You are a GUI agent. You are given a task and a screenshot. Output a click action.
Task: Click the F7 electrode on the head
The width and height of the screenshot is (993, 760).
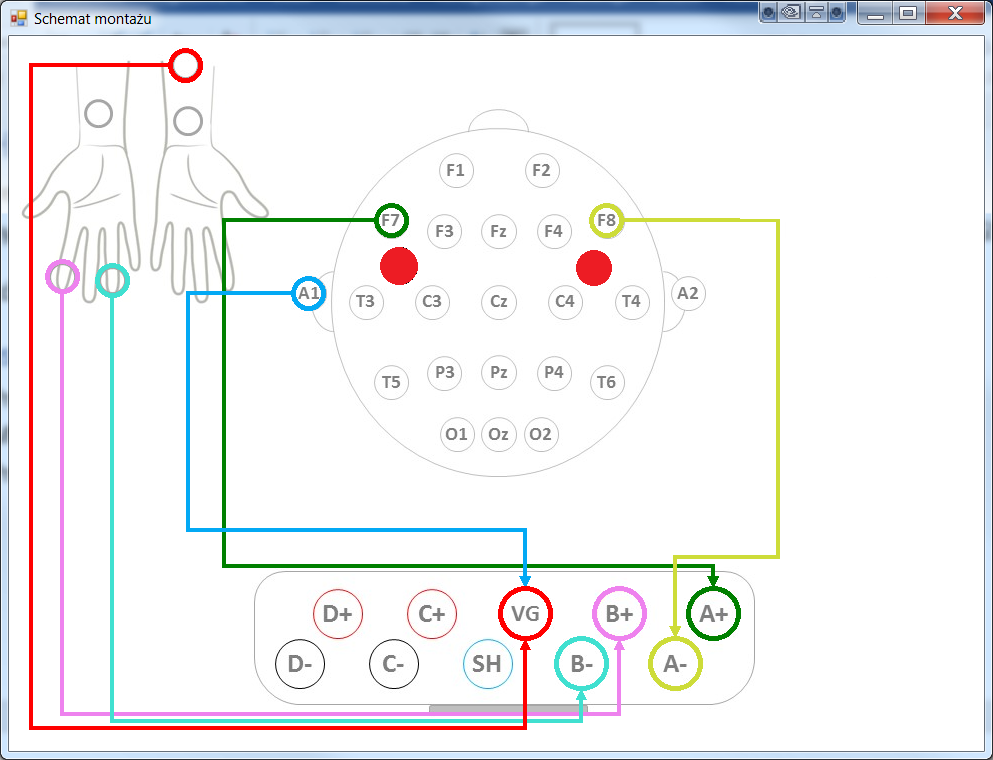click(391, 219)
